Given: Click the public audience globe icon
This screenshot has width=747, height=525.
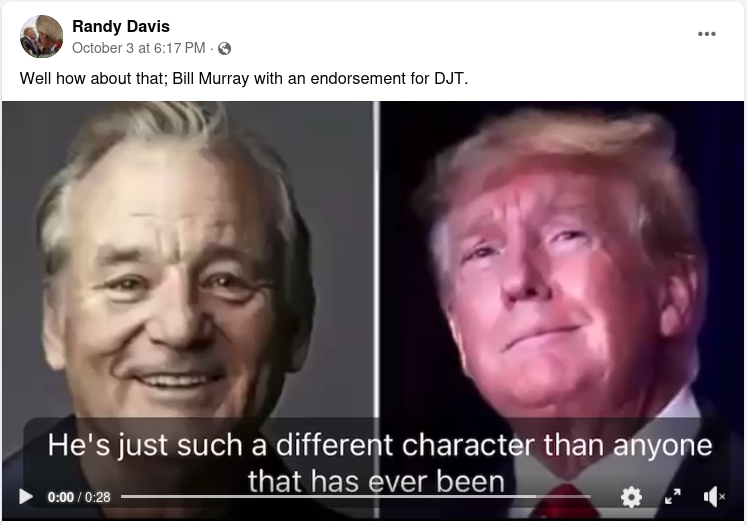Looking at the screenshot, I should point(224,49).
